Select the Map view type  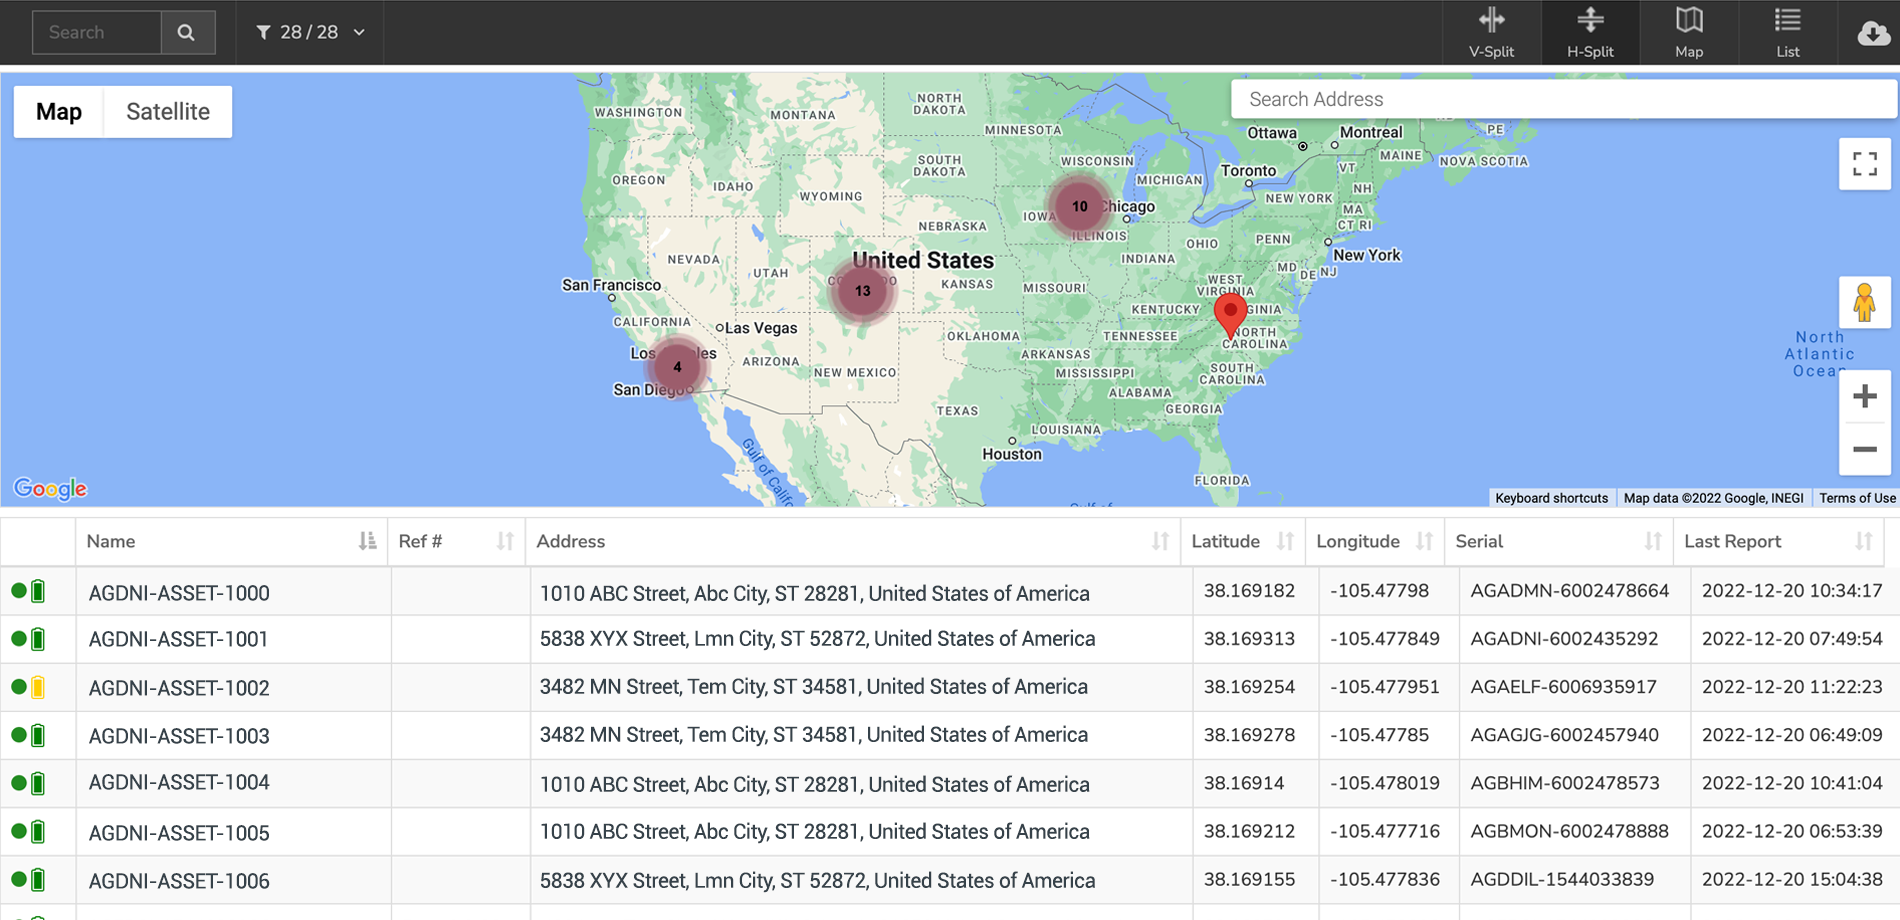[x=59, y=111]
